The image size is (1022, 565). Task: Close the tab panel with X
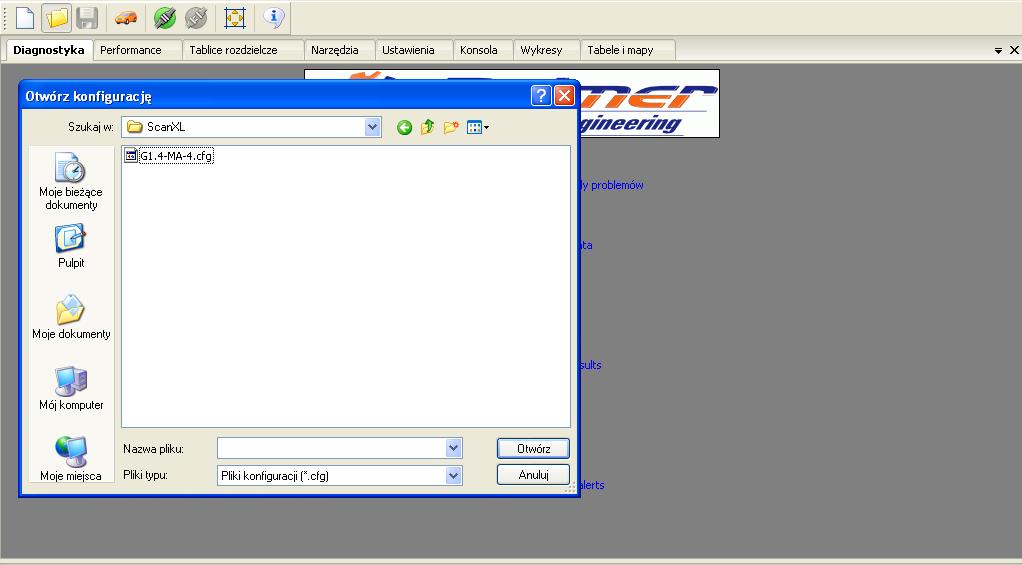pyautogui.click(x=1014, y=50)
